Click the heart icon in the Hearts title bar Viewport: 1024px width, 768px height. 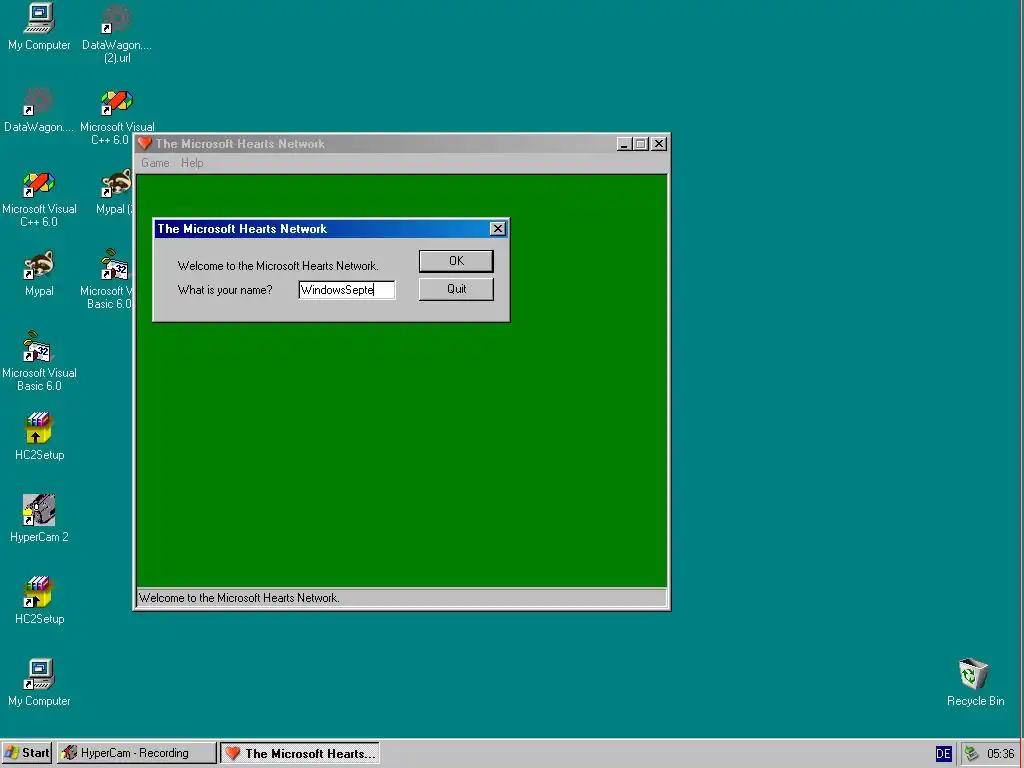(144, 144)
